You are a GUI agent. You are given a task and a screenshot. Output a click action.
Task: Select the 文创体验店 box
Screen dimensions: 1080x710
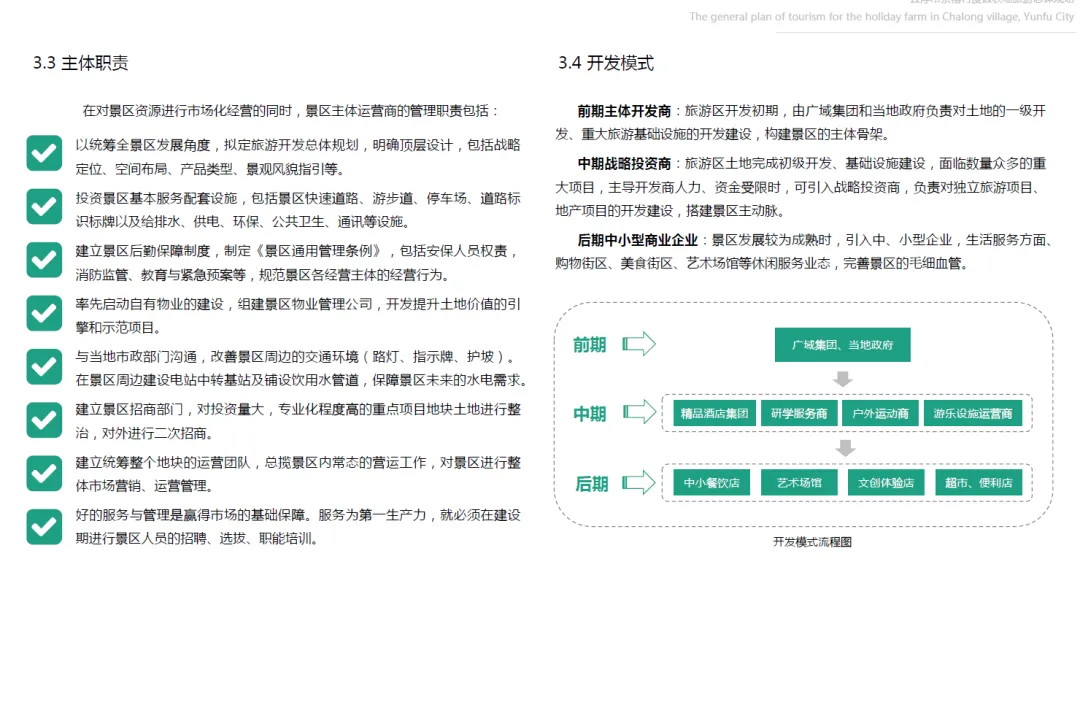pyautogui.click(x=886, y=483)
